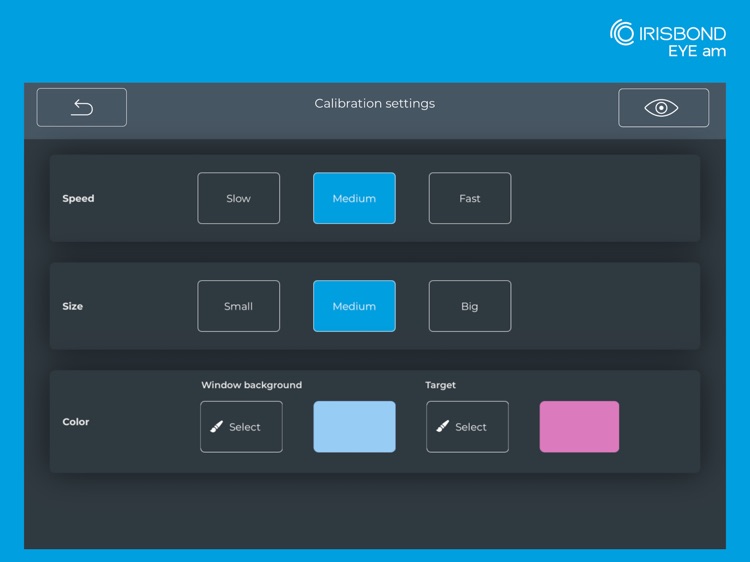Set target size to Small
This screenshot has height=562, width=750.
tap(239, 306)
